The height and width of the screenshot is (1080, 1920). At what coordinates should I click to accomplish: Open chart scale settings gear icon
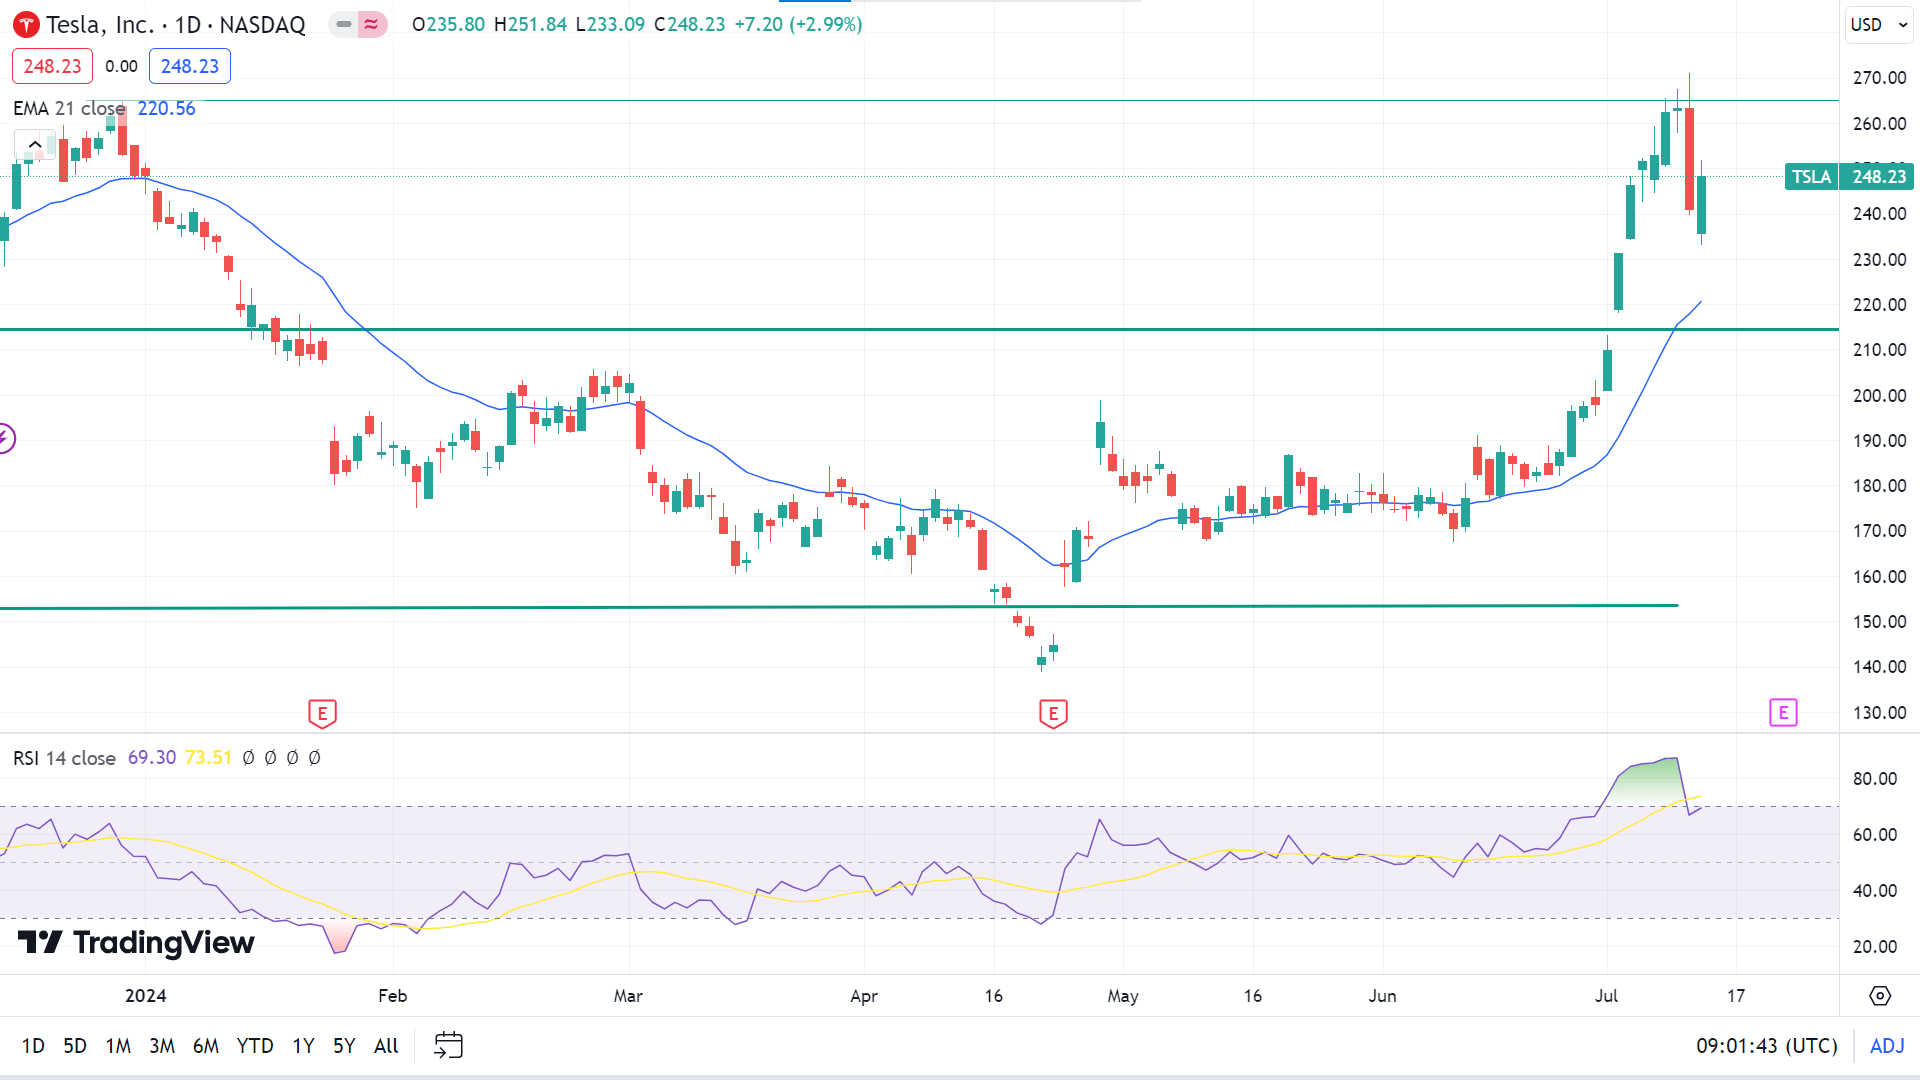1880,996
